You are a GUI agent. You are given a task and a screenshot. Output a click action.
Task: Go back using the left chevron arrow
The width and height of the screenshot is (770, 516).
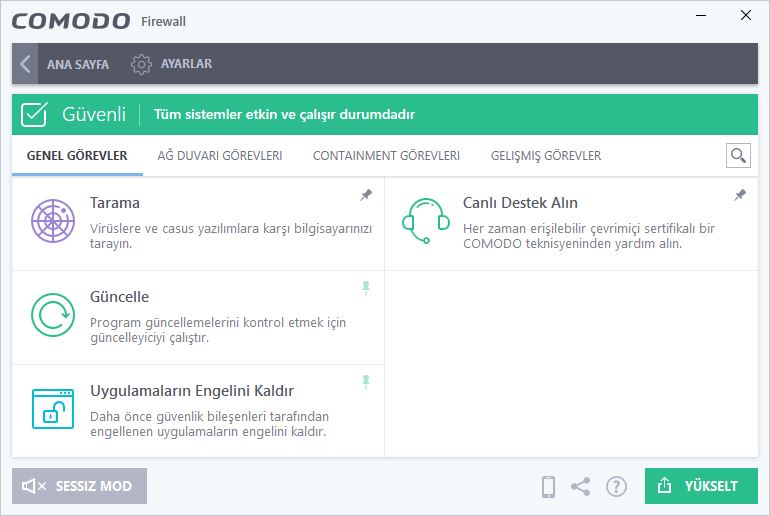point(25,64)
